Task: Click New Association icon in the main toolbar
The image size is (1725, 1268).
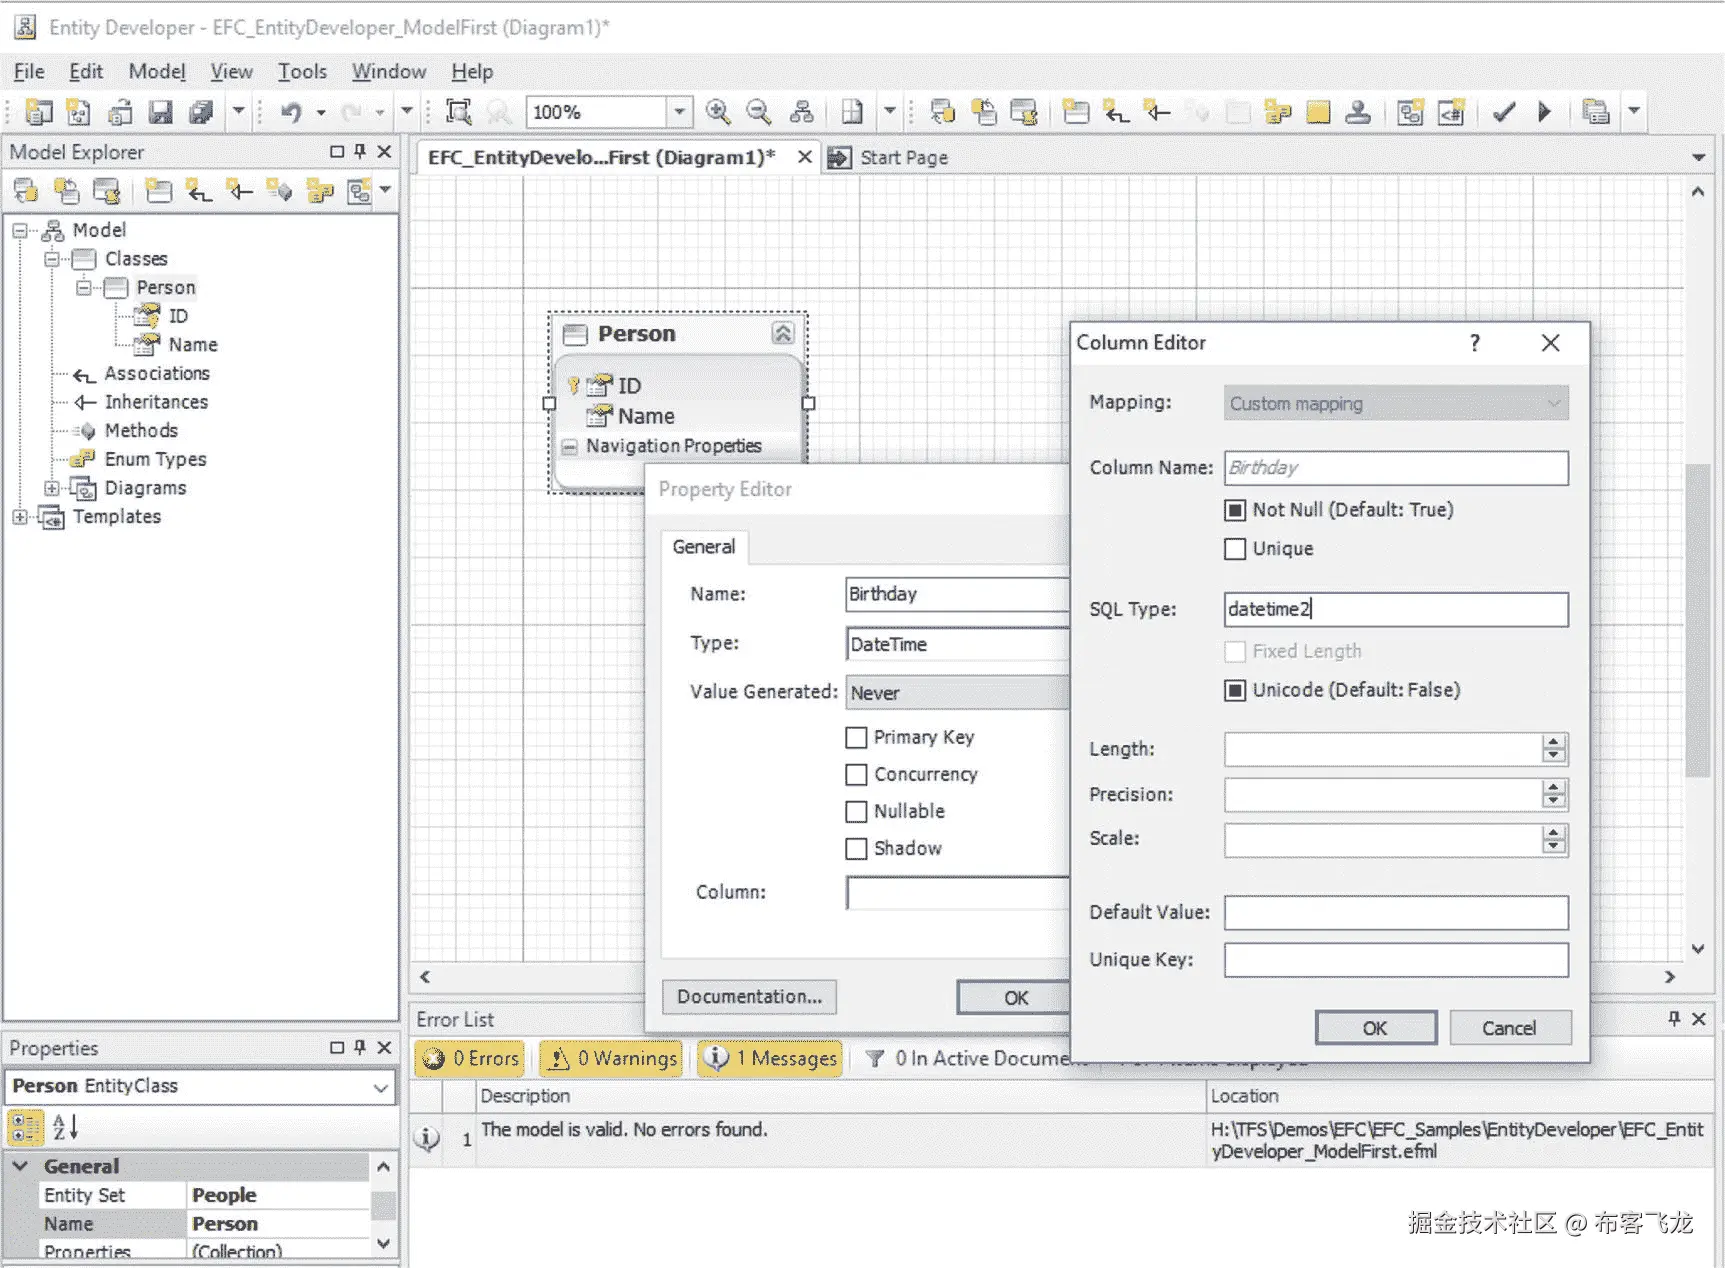Action: pyautogui.click(x=1116, y=112)
